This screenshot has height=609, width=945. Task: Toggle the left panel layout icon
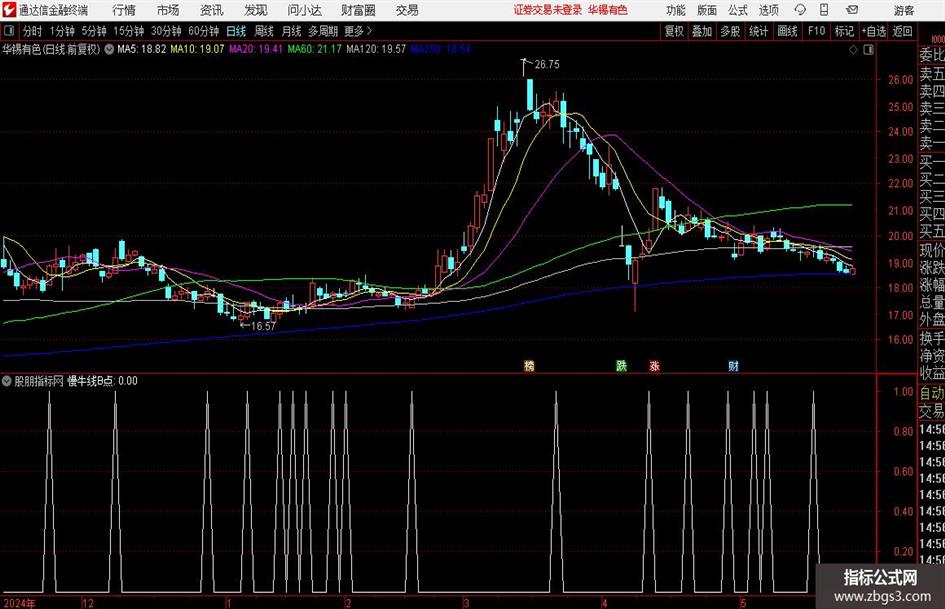[x=9, y=31]
